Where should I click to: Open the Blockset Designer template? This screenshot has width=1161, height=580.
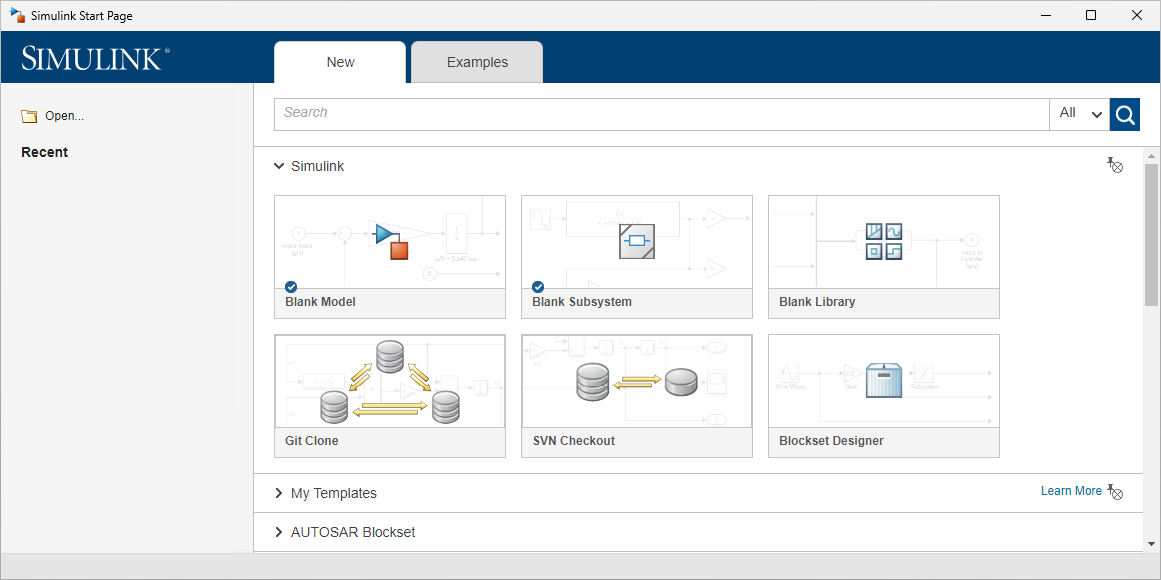coord(883,382)
